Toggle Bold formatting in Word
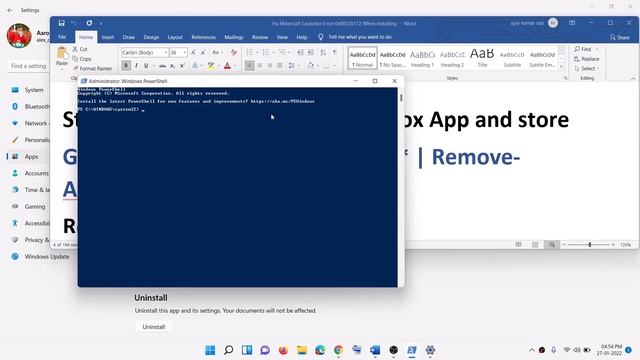 pyautogui.click(x=126, y=65)
